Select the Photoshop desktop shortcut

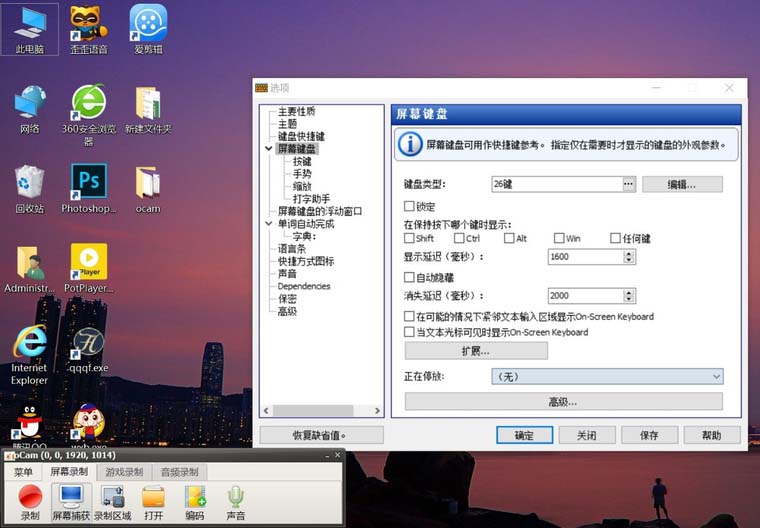pos(89,189)
